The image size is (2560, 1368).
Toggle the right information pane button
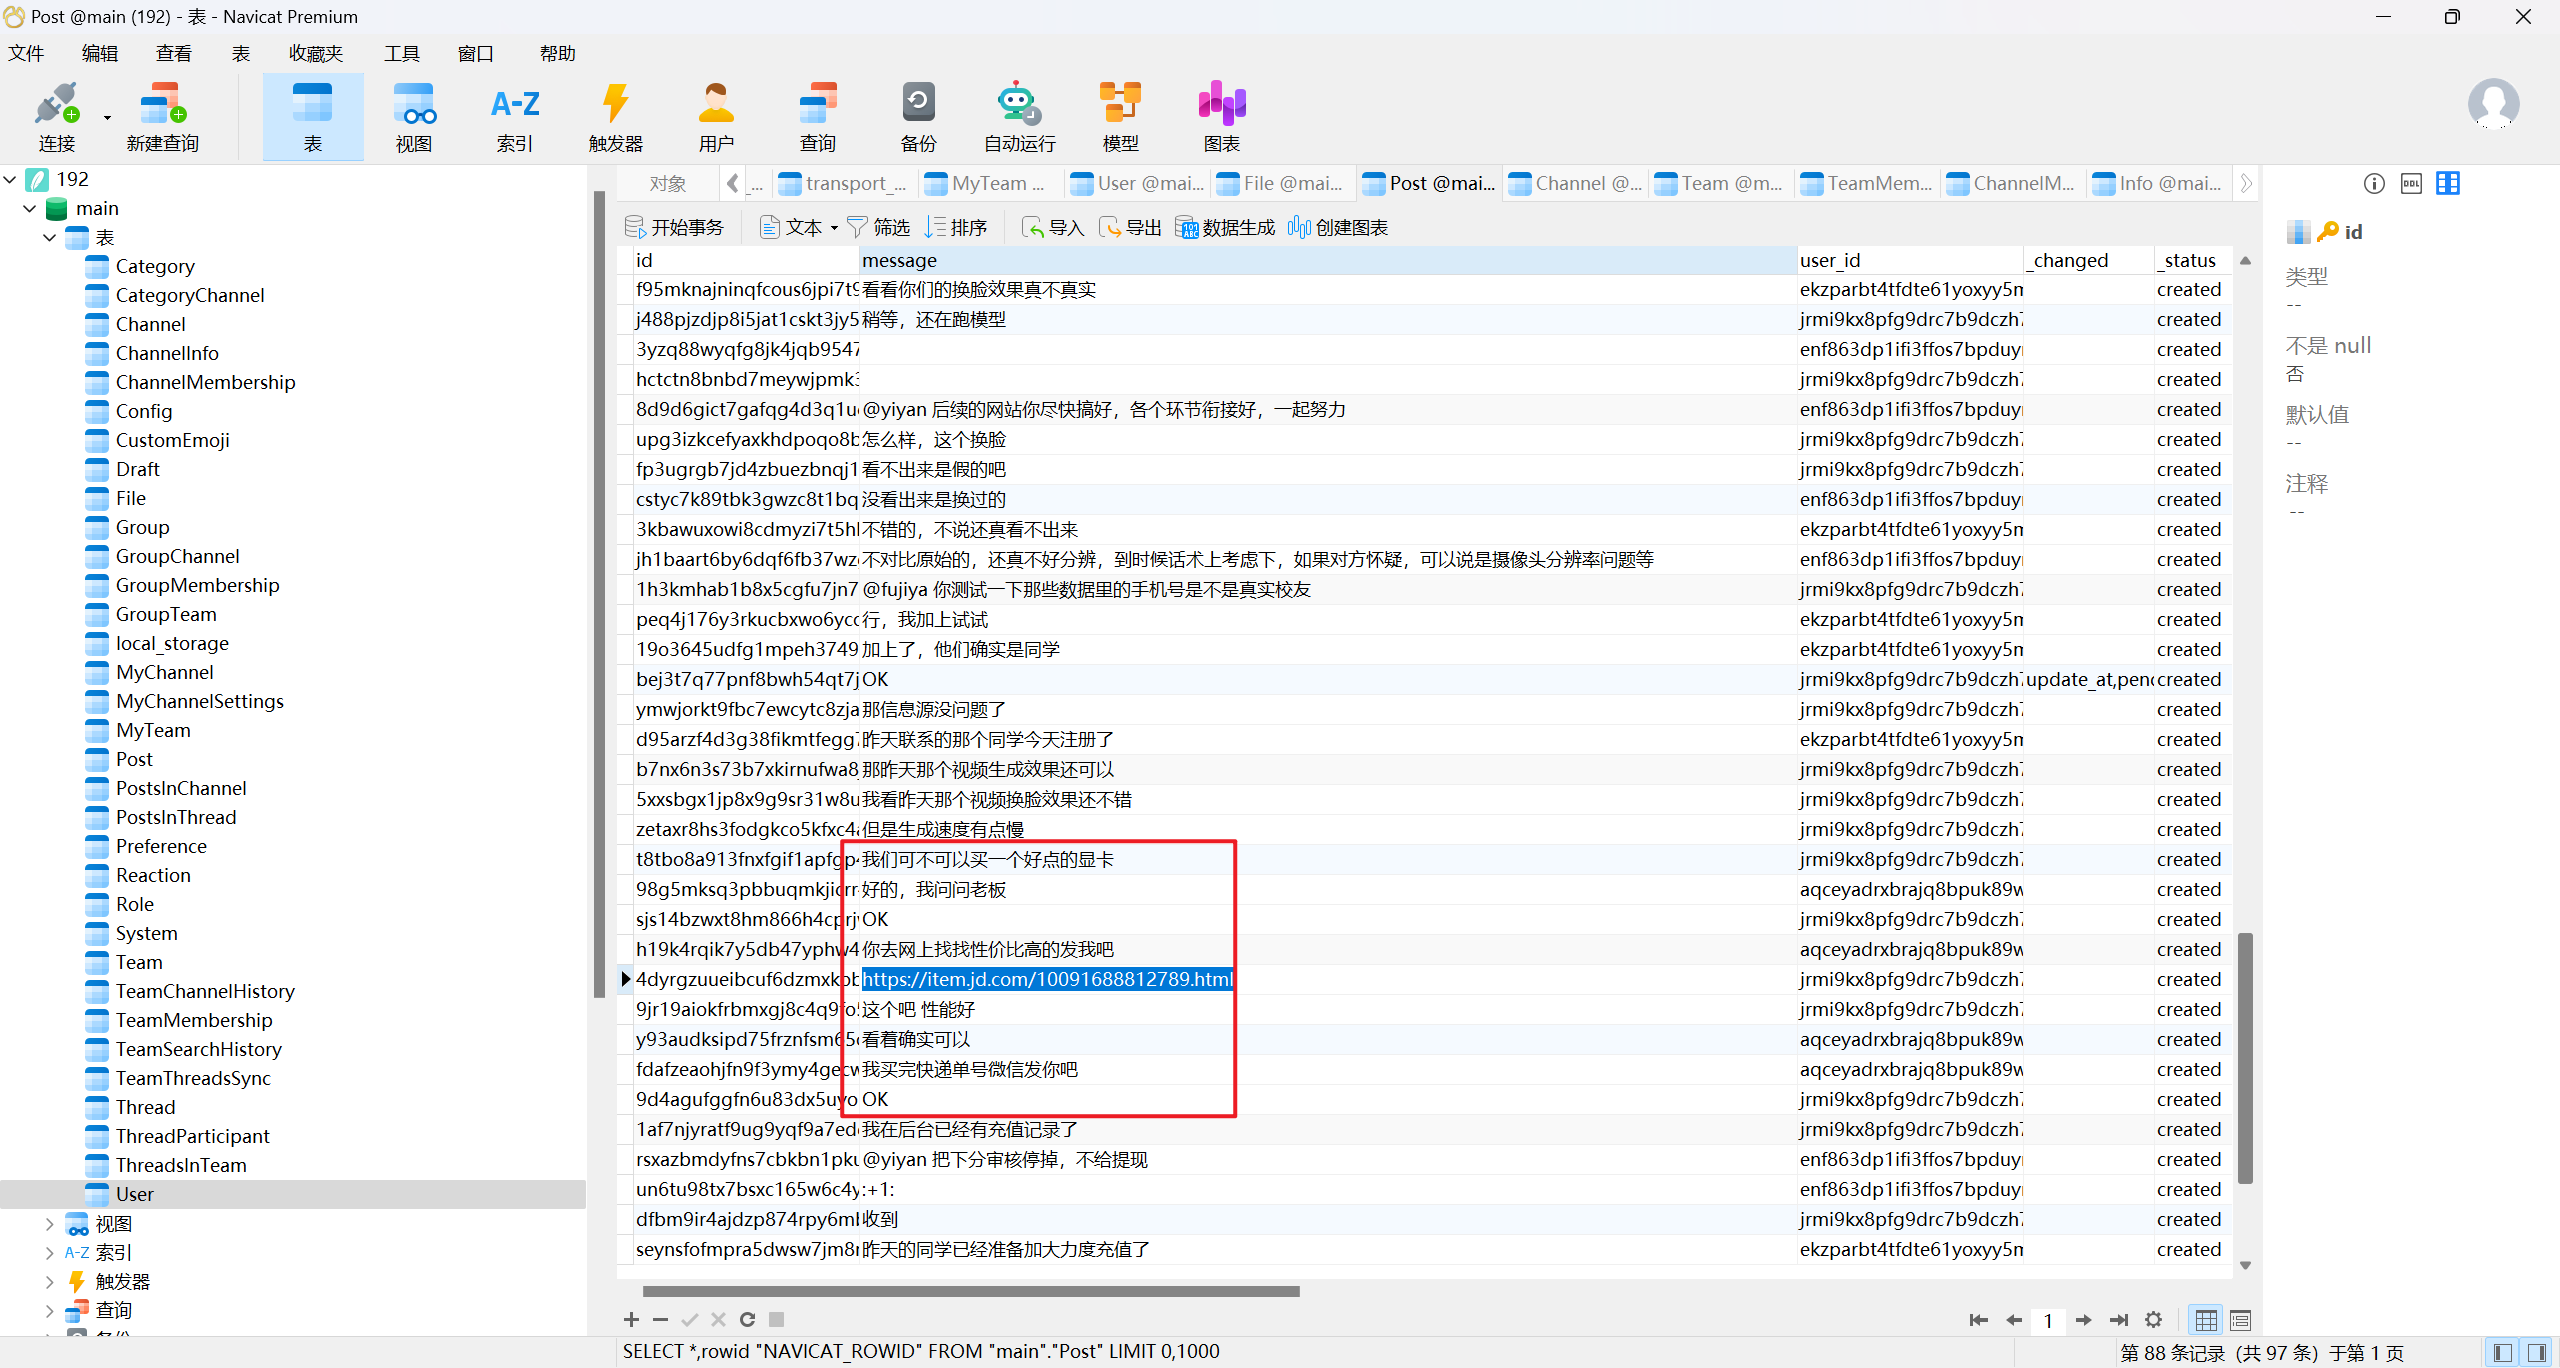click(2537, 1353)
